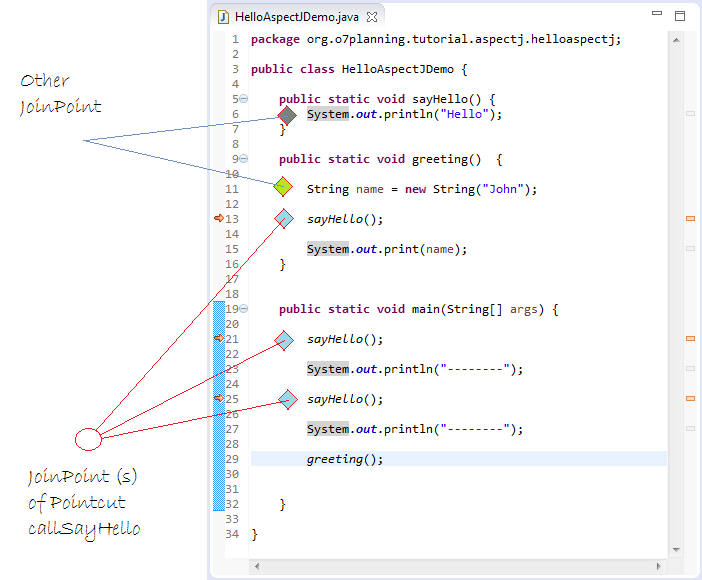The height and width of the screenshot is (580, 702).
Task: Click the orange overview ruler marker level with line 13
Action: (690, 219)
